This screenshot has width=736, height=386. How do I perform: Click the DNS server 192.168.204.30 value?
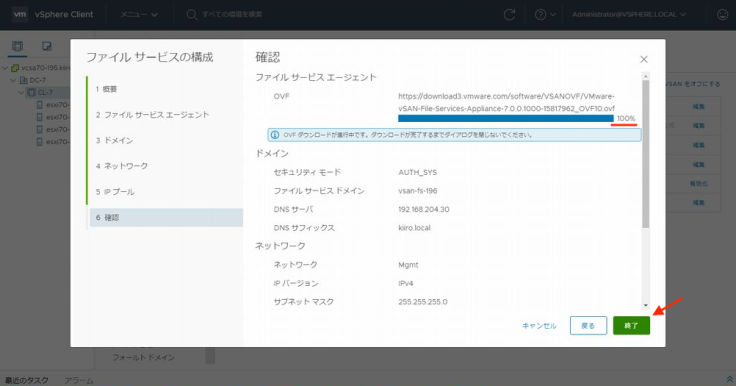click(423, 209)
